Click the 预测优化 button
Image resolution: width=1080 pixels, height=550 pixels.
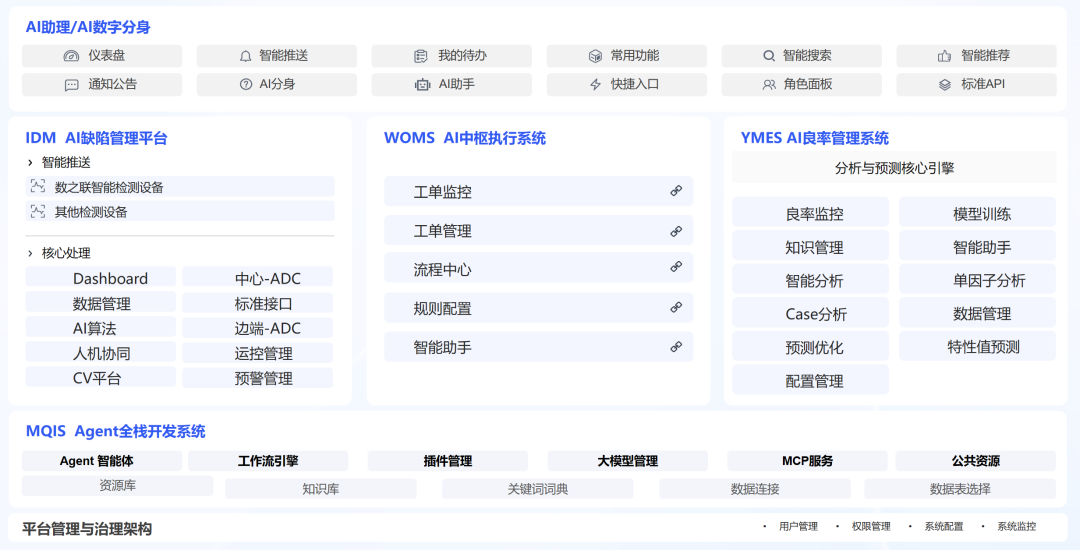pos(810,346)
